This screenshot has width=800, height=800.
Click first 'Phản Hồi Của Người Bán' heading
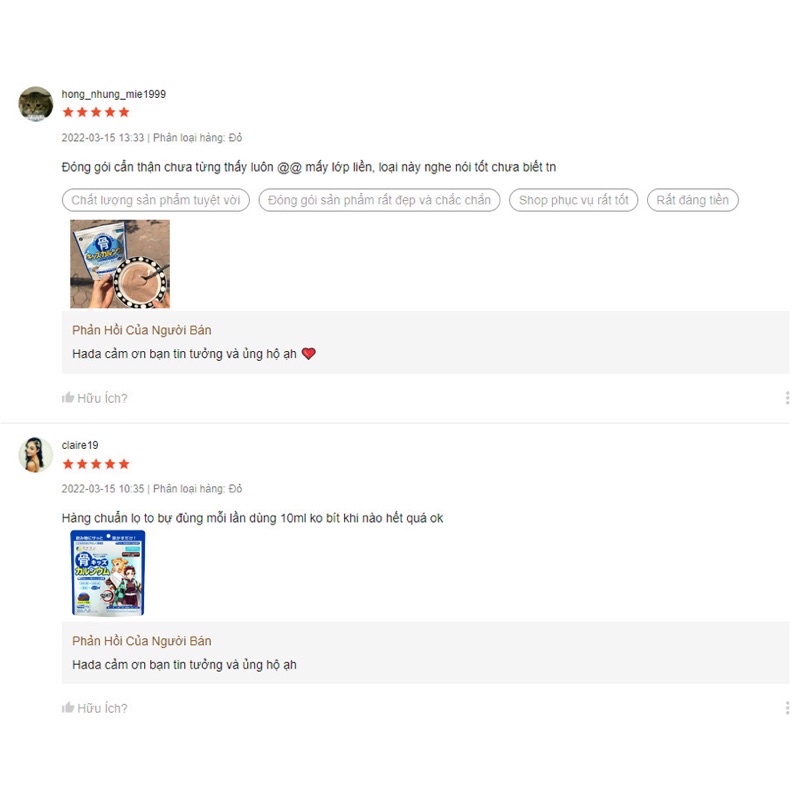(141, 330)
